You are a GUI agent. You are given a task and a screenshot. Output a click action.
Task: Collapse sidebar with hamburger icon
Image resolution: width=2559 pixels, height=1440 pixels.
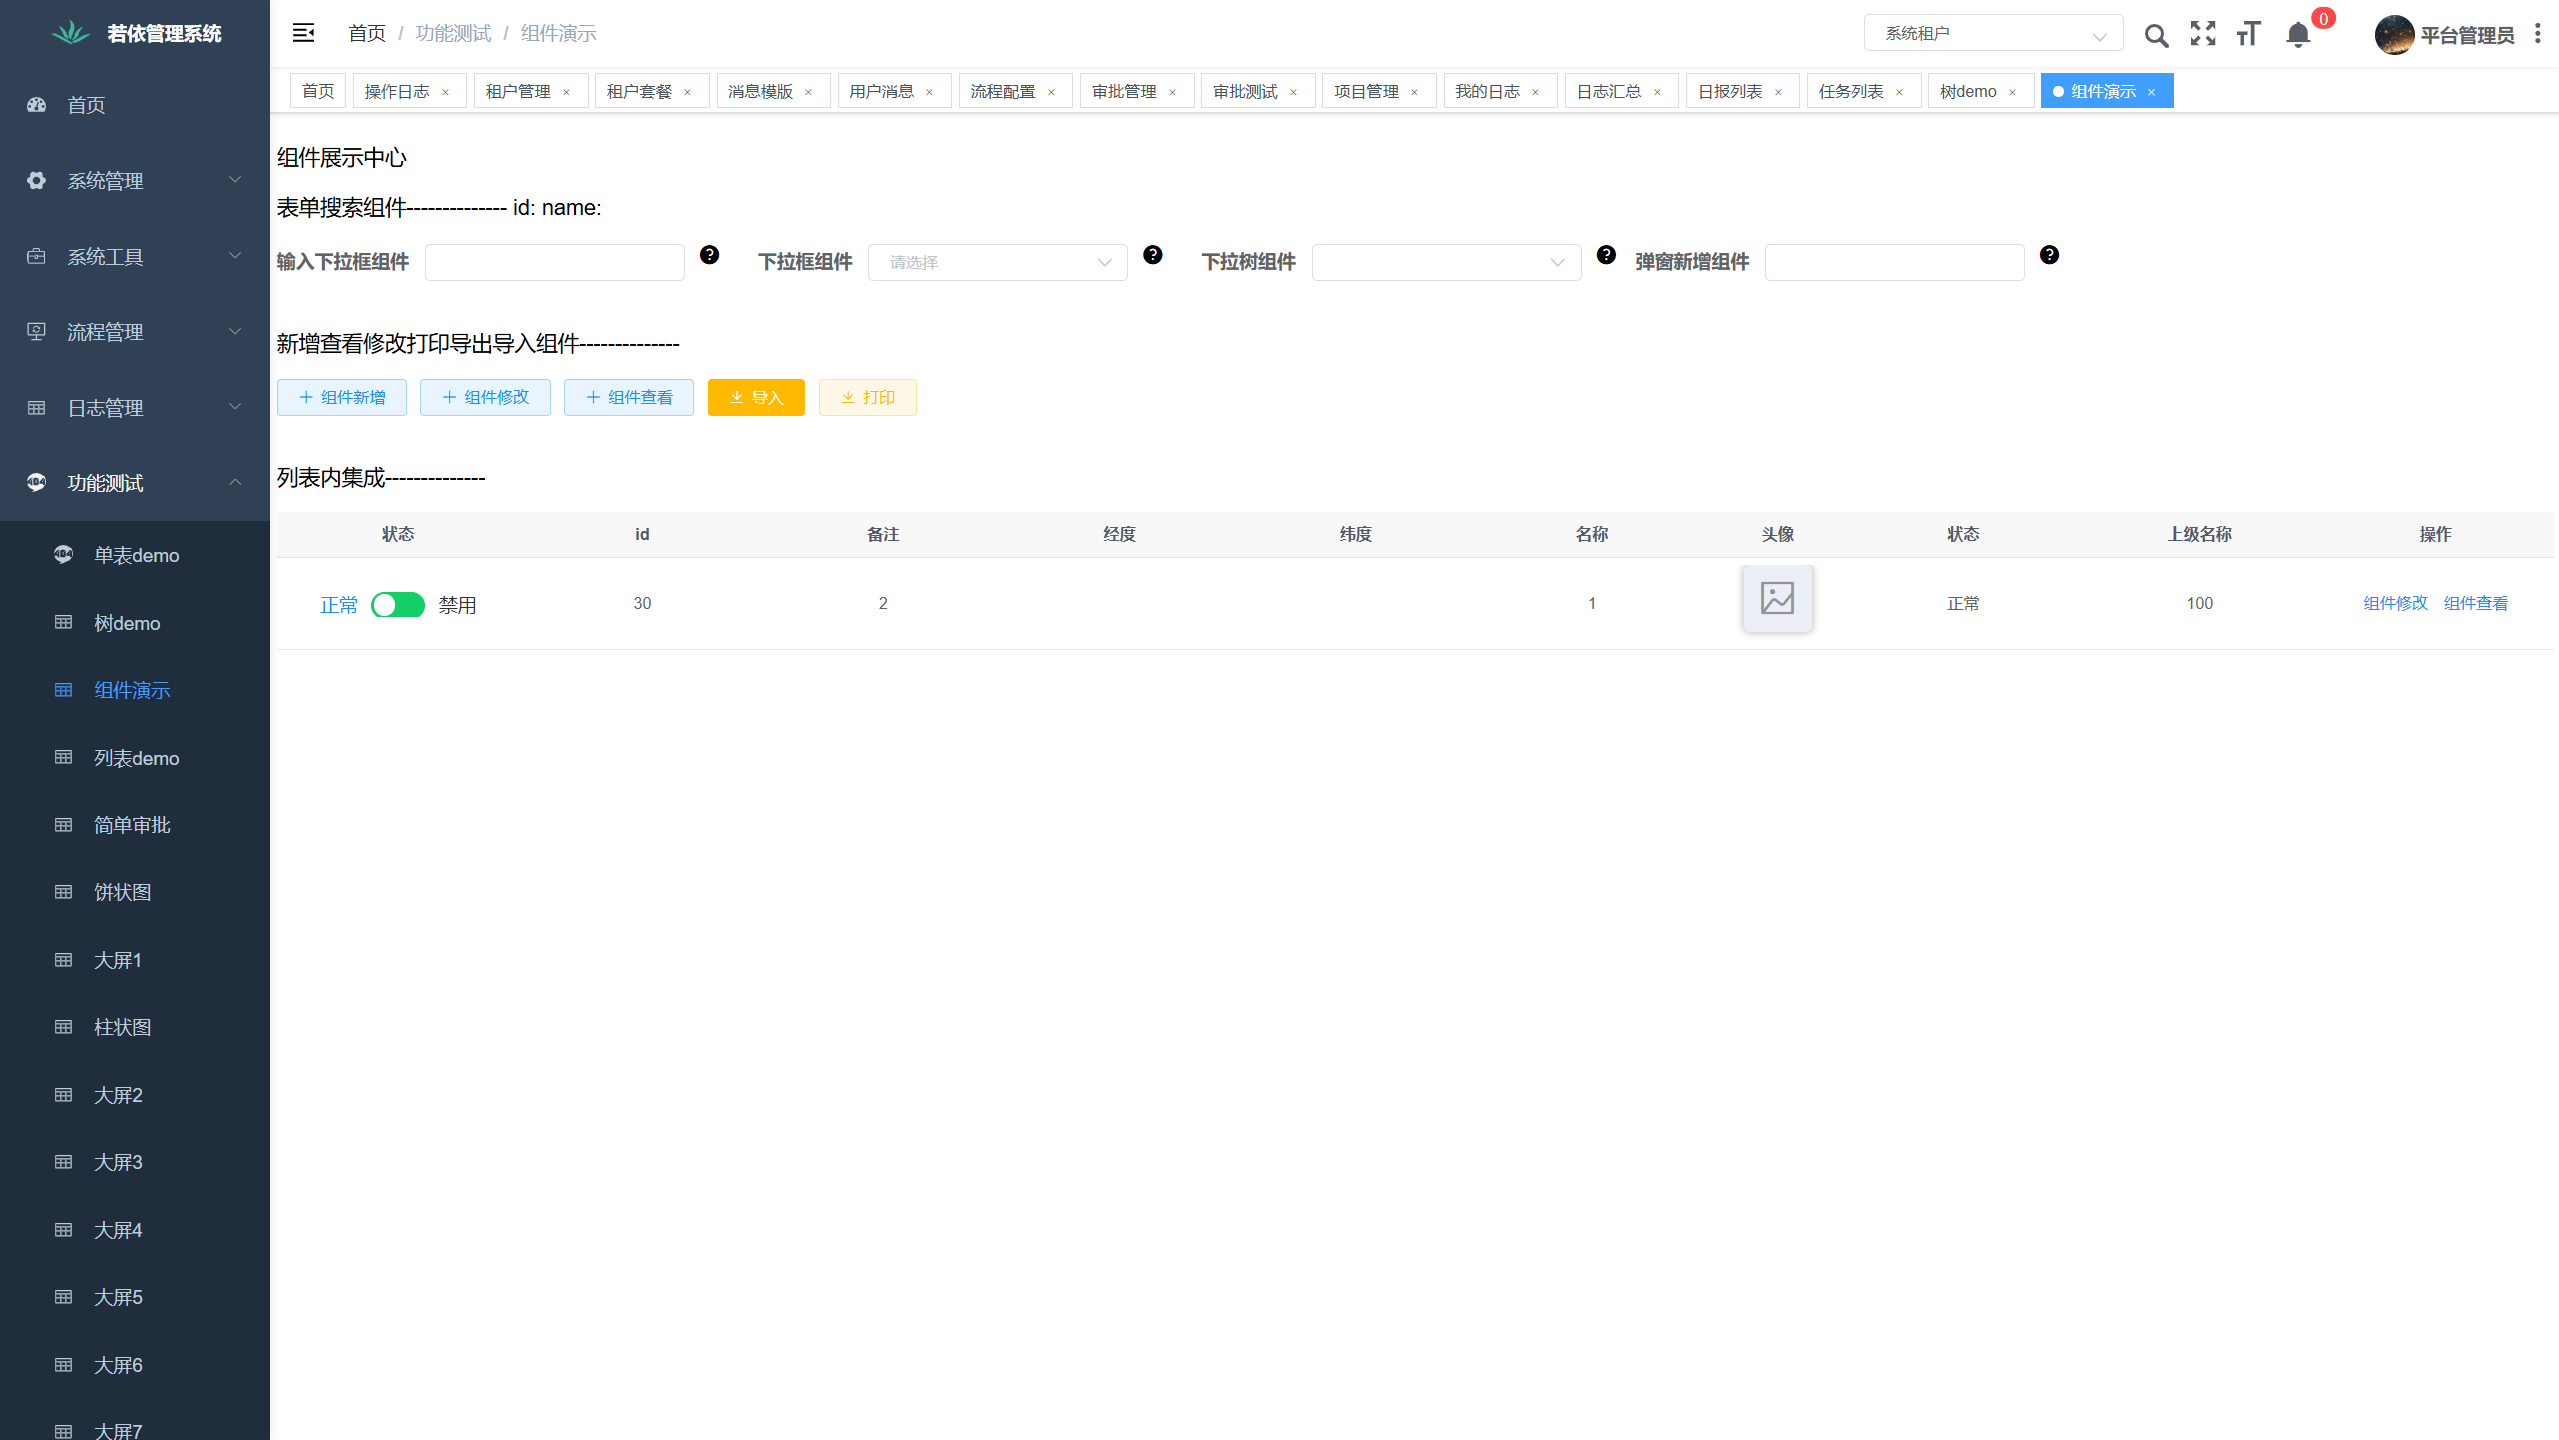303,33
